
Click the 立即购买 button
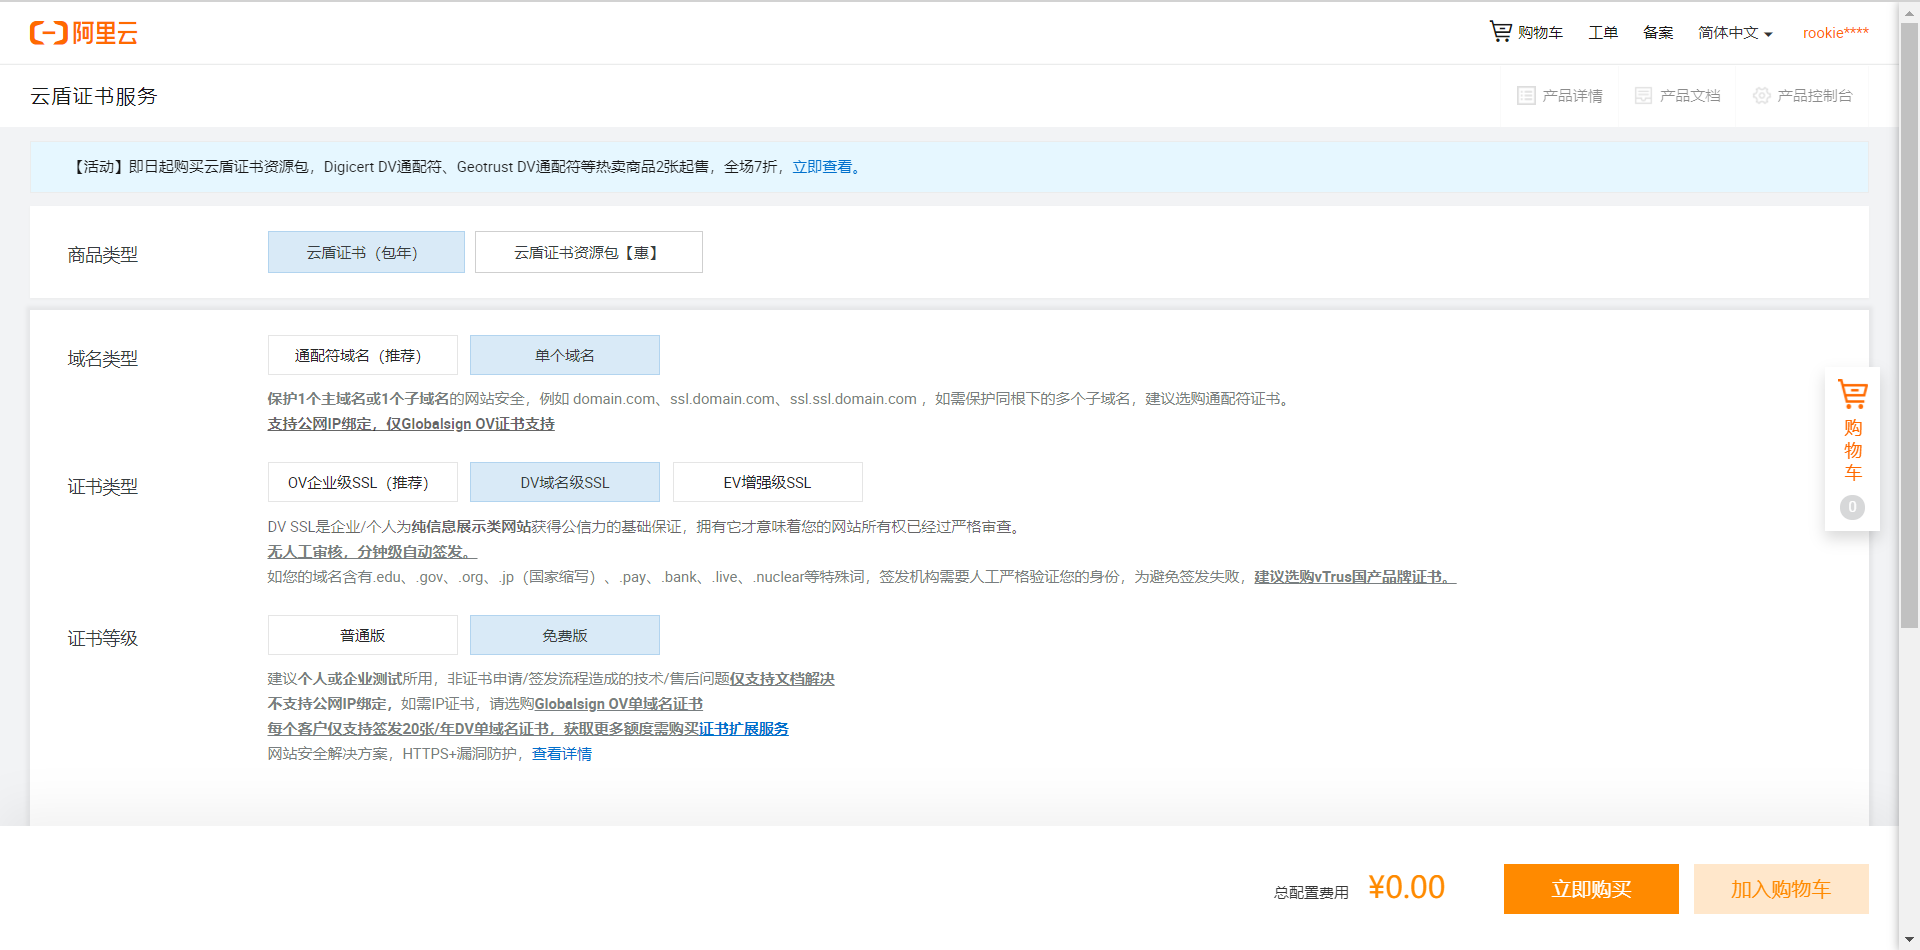point(1591,889)
